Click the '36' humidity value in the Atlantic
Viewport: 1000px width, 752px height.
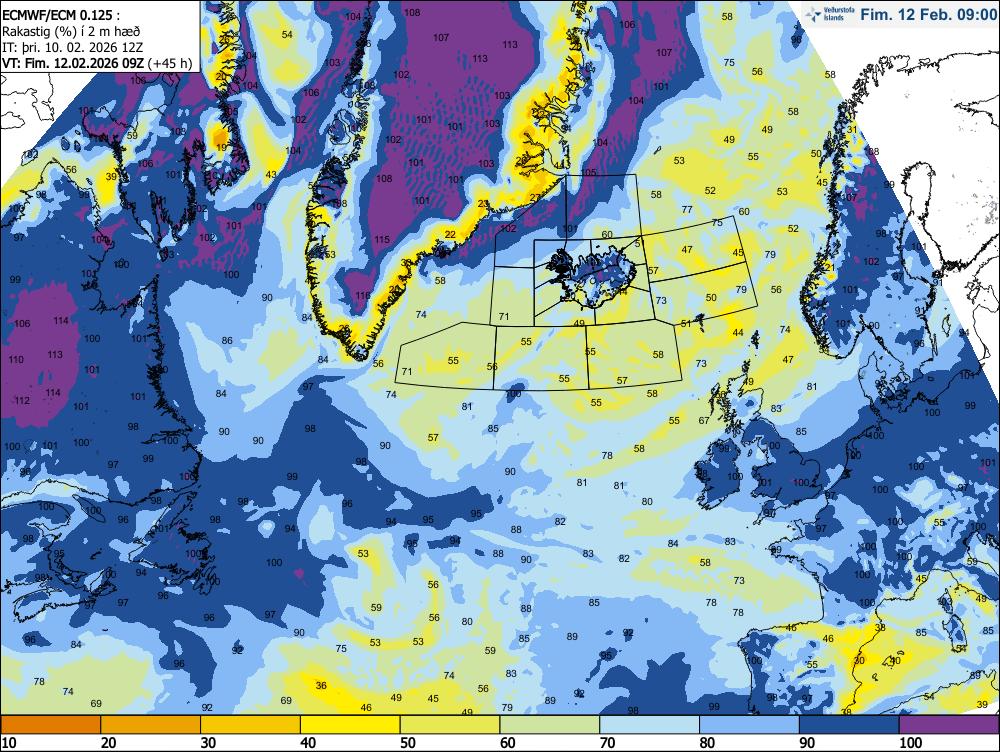(321, 686)
